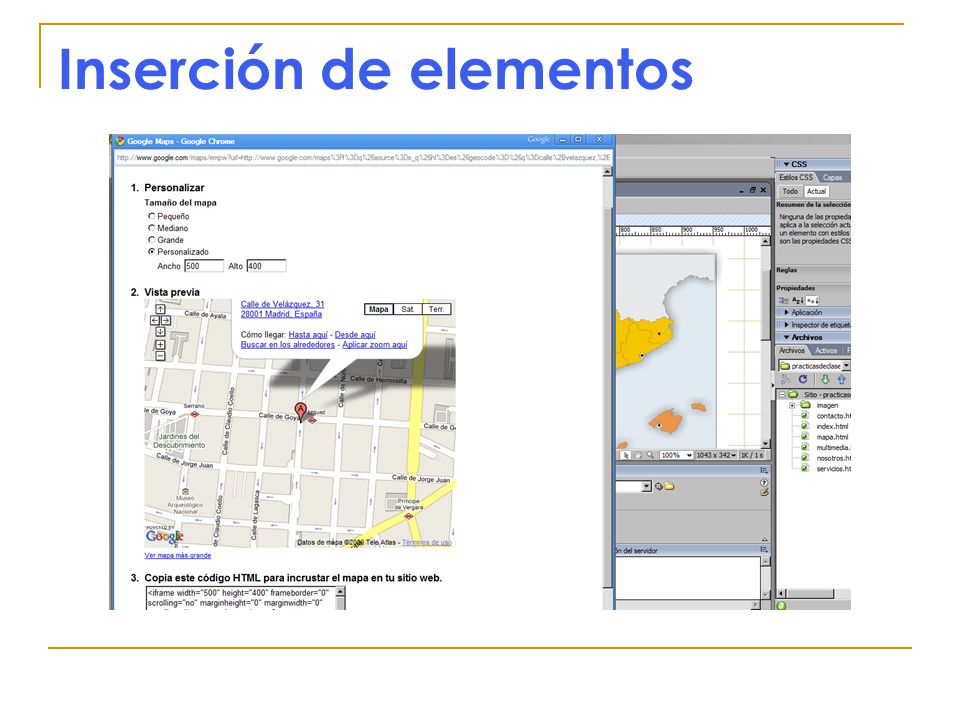Get files with green down arrow in Dreamweaver

(x=825, y=380)
